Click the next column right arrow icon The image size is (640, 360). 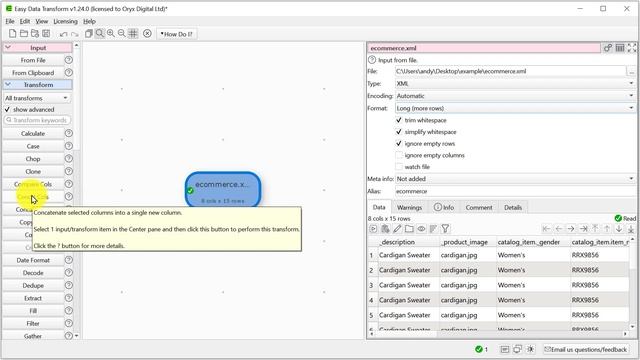[x=571, y=229]
